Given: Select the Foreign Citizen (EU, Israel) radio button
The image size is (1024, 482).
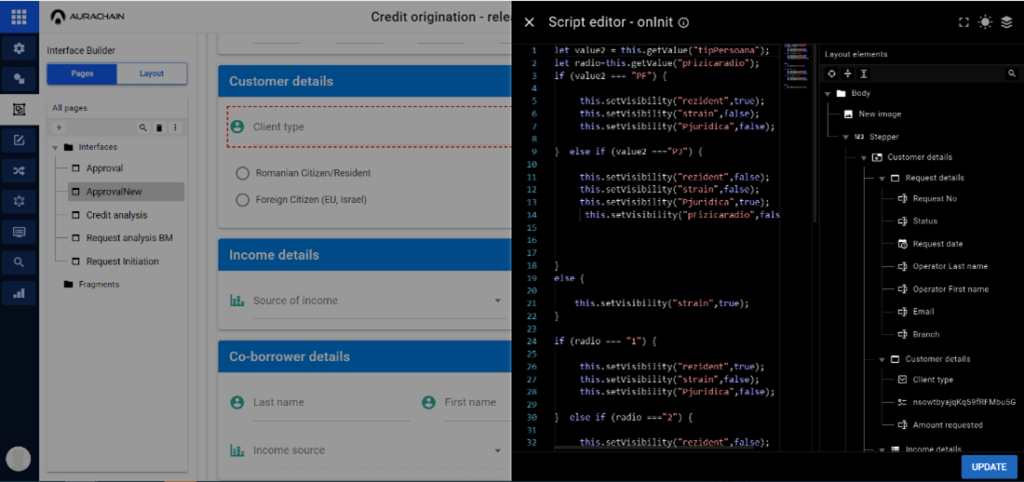Looking at the screenshot, I should (241, 200).
